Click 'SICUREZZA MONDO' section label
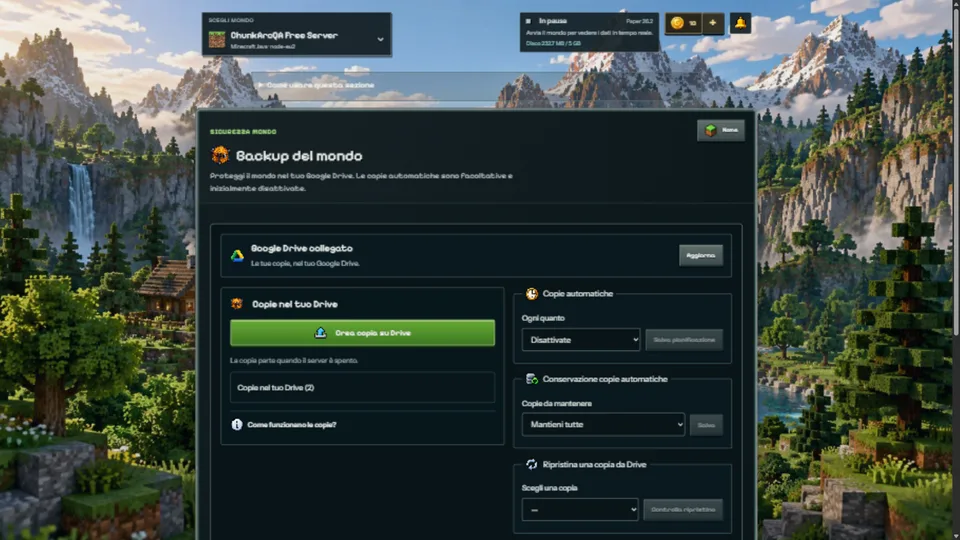Screen dimensions: 960x540 coord(243,132)
